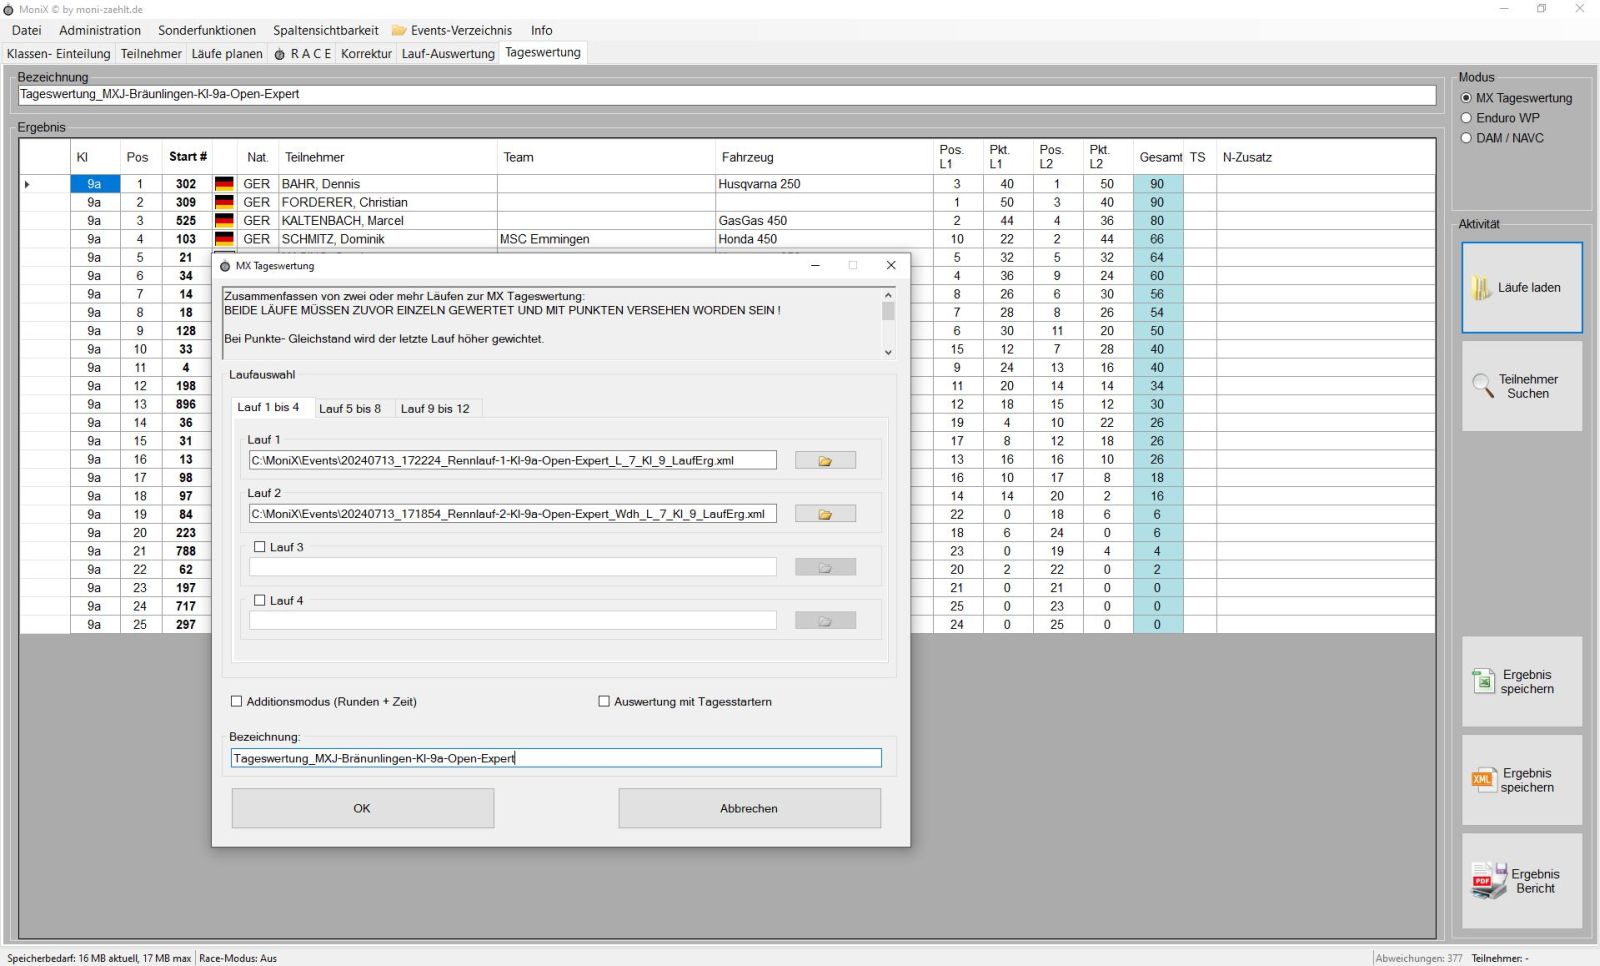The image size is (1600, 966).
Task: Switch to Korrektur tab
Action: pos(366,54)
